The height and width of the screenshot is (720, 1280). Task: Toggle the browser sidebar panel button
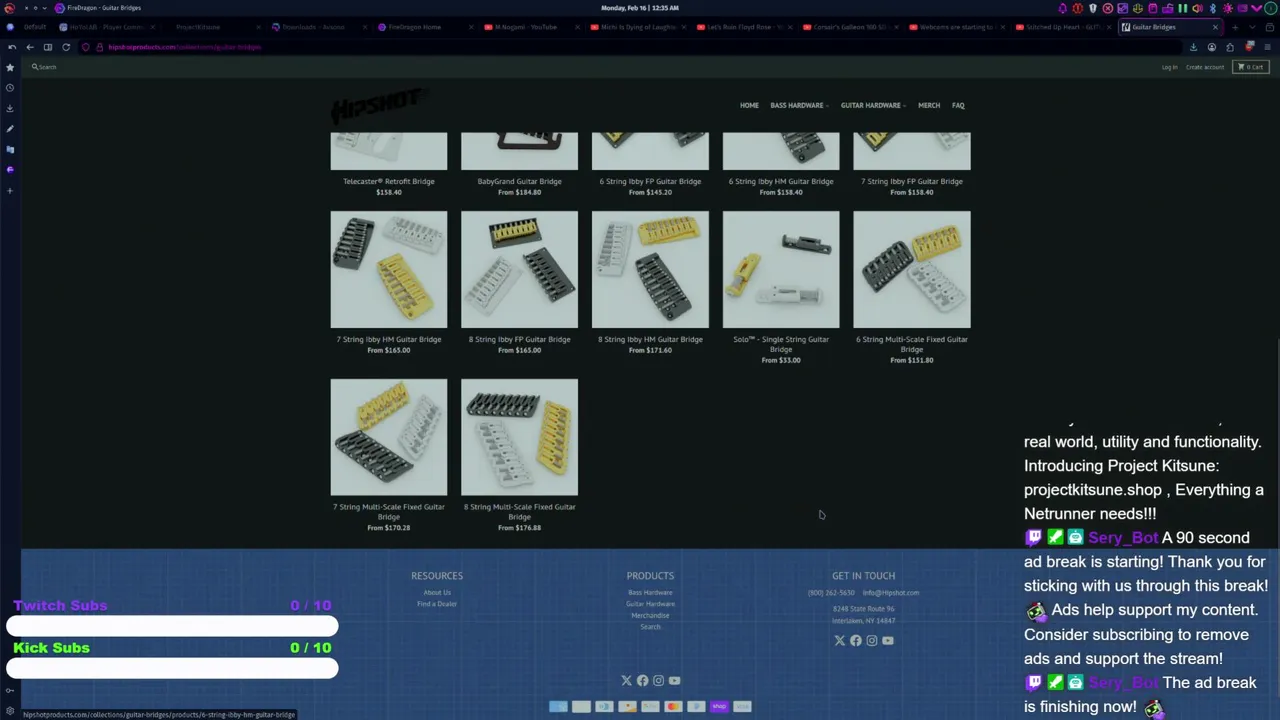pos(47,47)
